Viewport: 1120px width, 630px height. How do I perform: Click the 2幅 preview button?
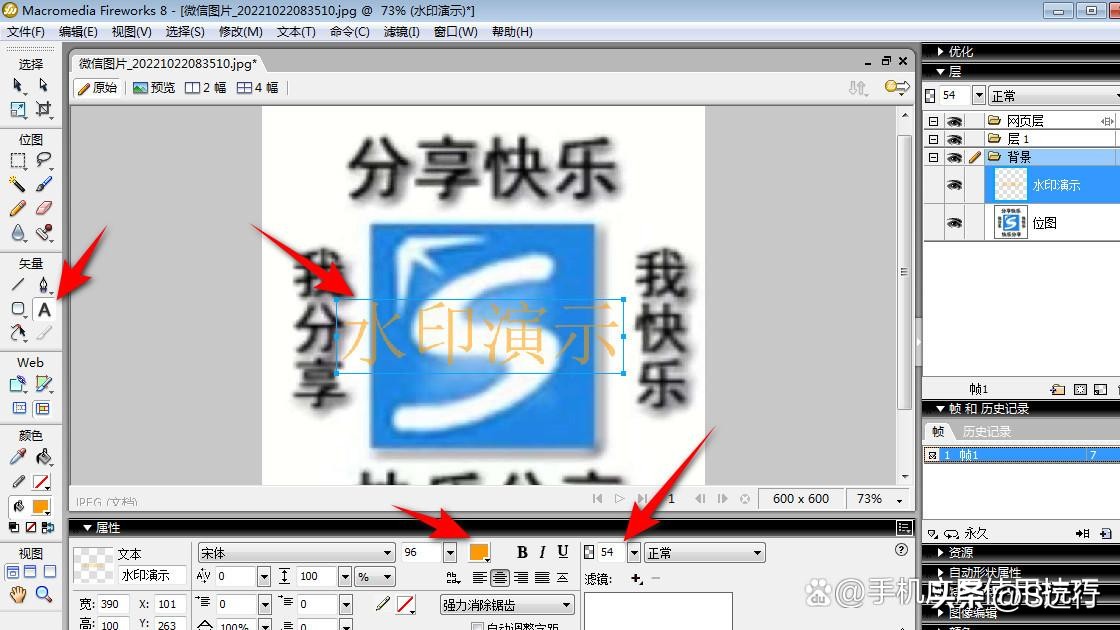coord(207,87)
